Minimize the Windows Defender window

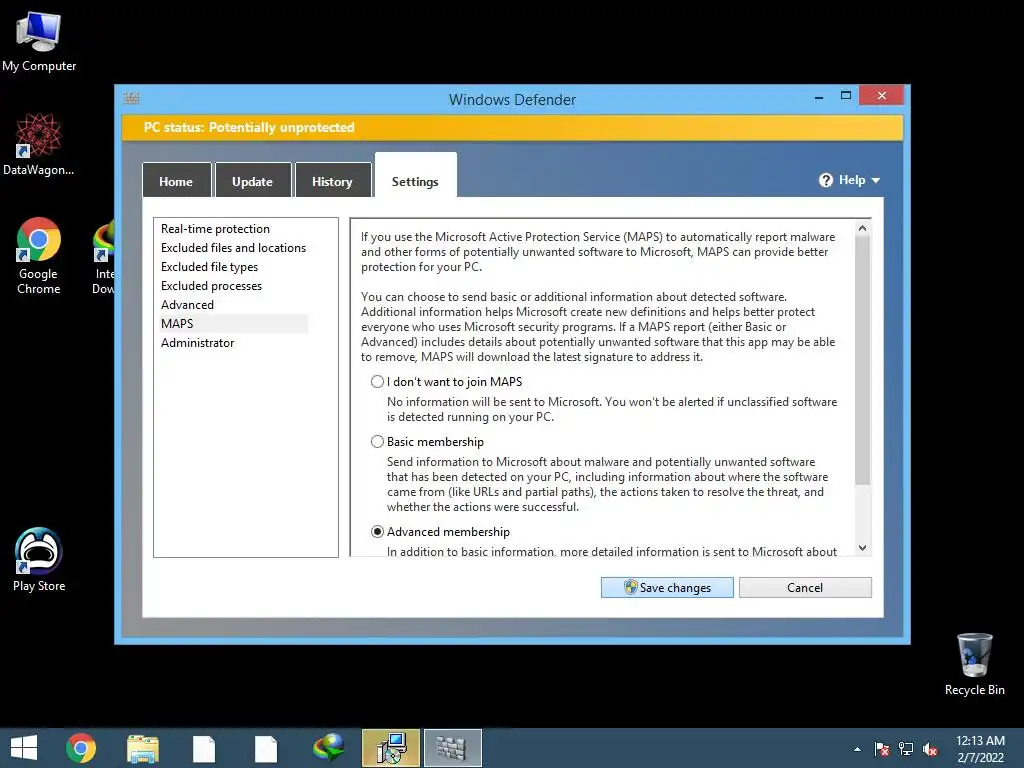(x=819, y=97)
